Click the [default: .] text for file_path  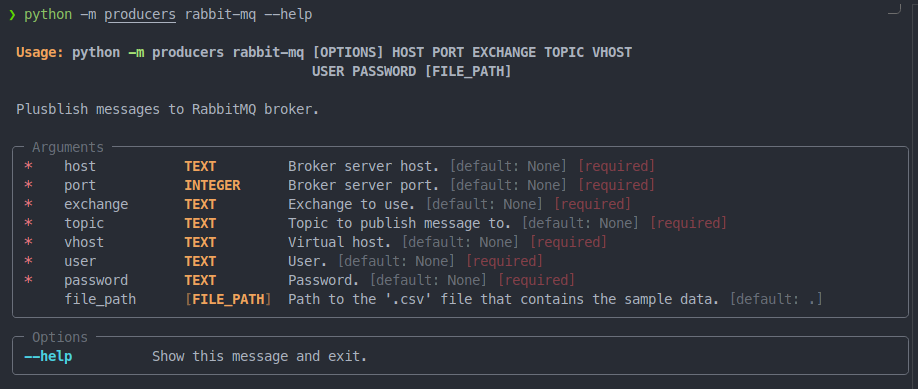tap(776, 299)
